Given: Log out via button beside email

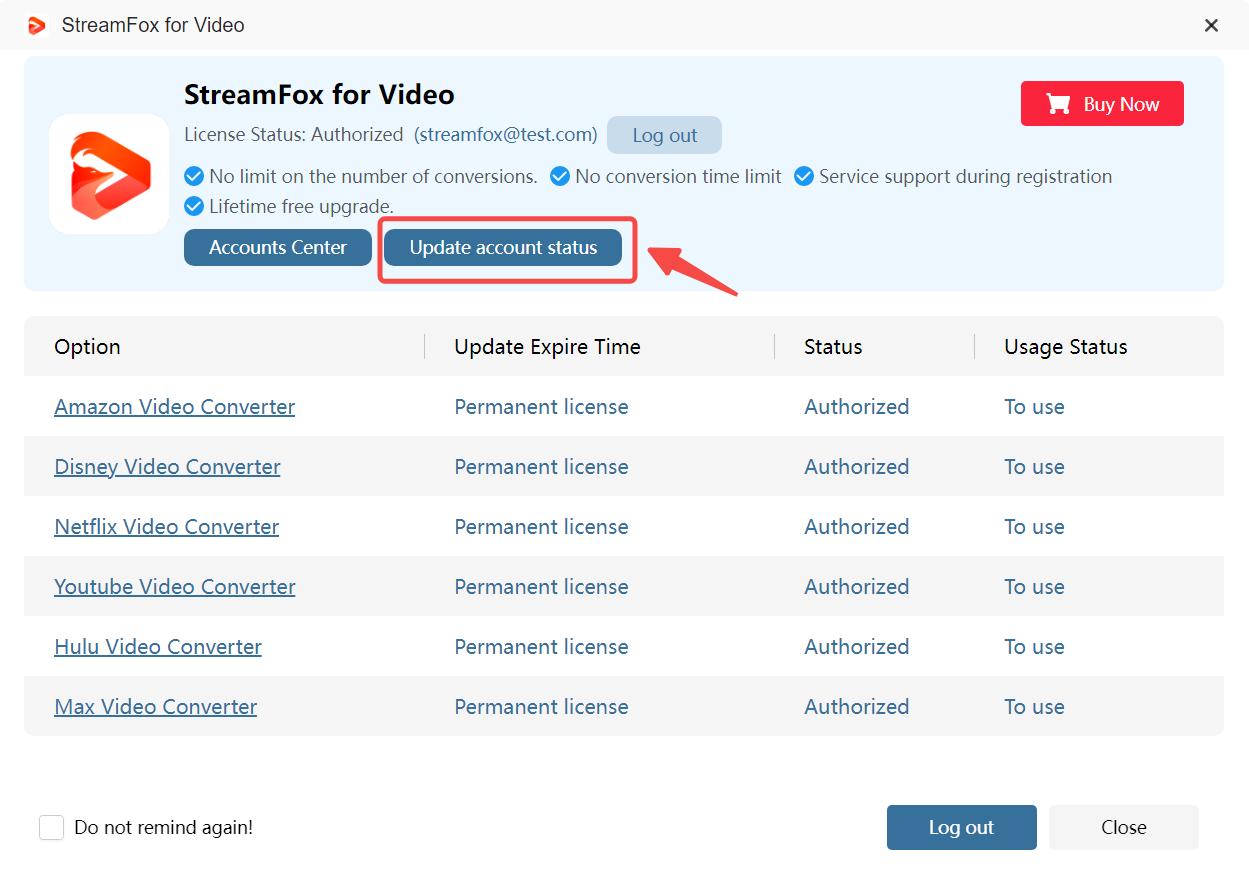Looking at the screenshot, I should tap(664, 135).
